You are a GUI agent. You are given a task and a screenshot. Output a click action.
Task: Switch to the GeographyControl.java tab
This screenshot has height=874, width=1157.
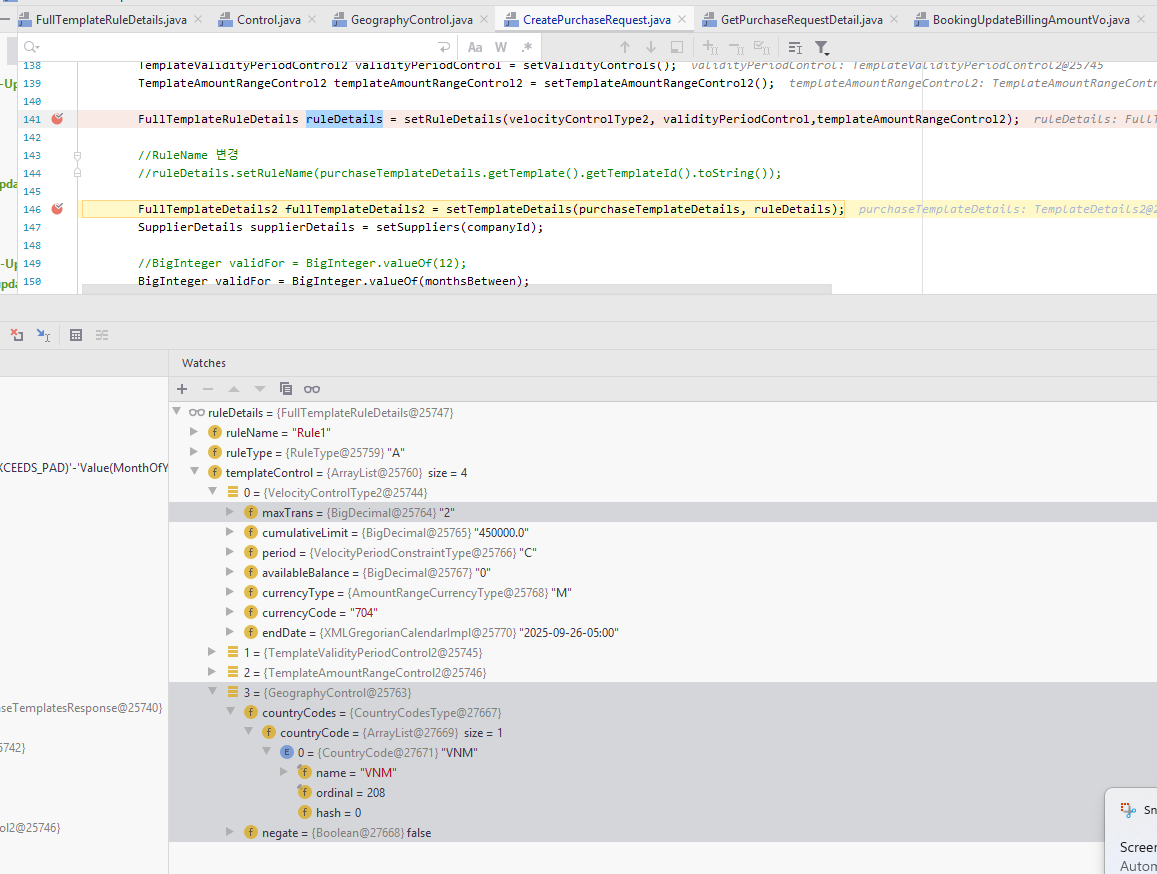411,19
